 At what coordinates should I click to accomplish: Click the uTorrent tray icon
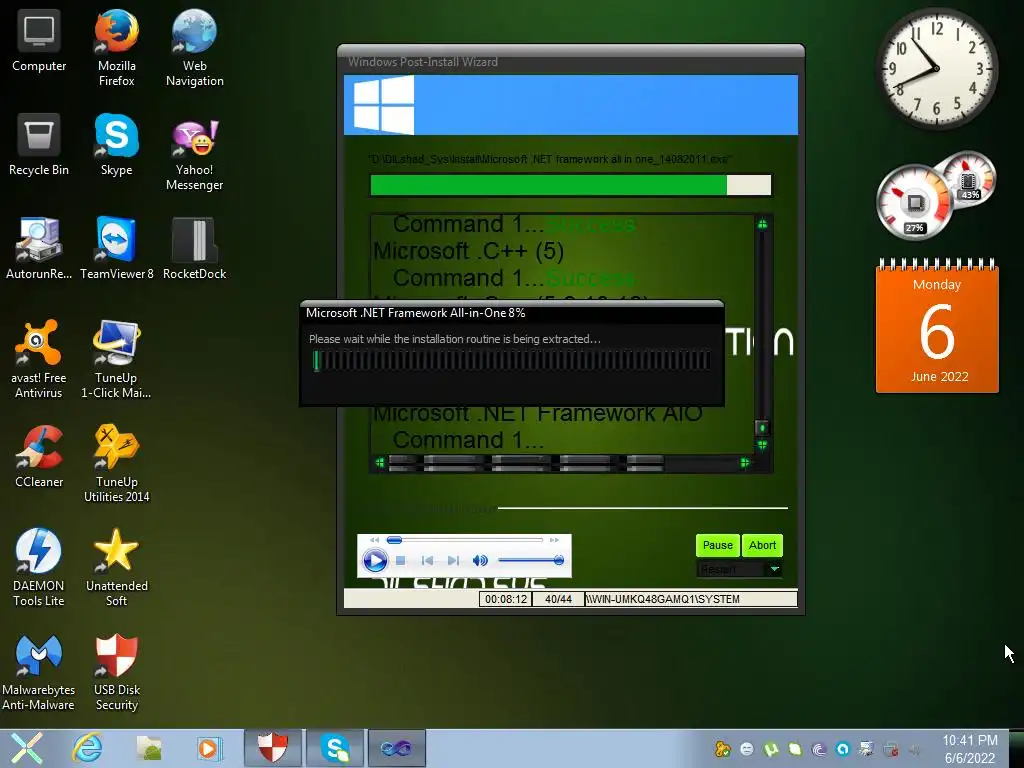click(771, 749)
